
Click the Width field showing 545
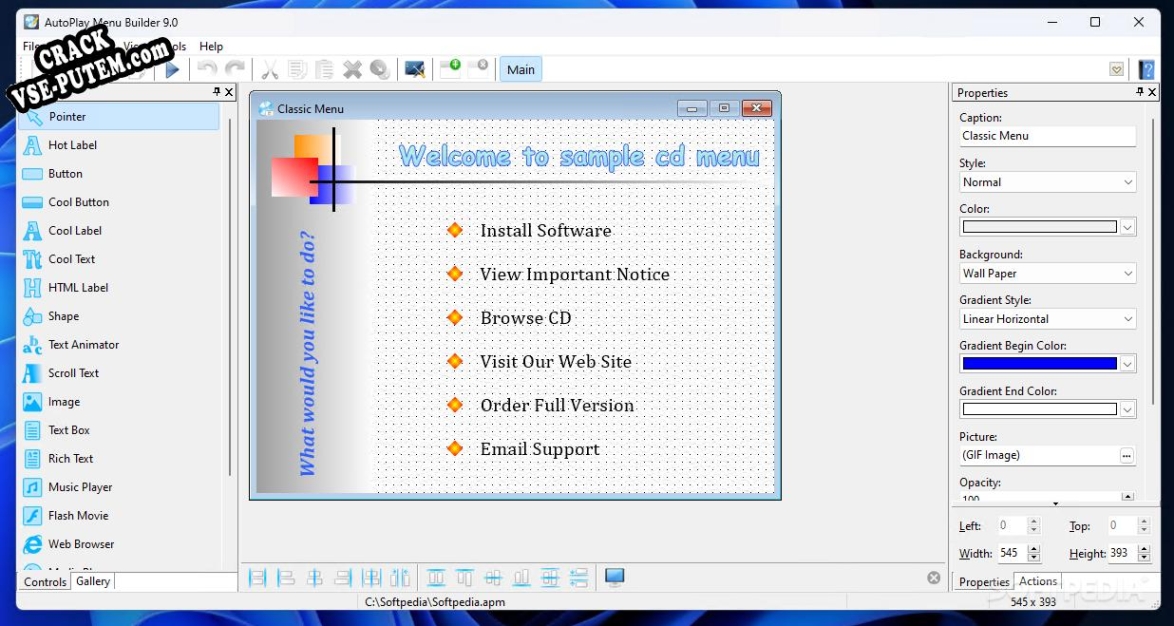1012,553
